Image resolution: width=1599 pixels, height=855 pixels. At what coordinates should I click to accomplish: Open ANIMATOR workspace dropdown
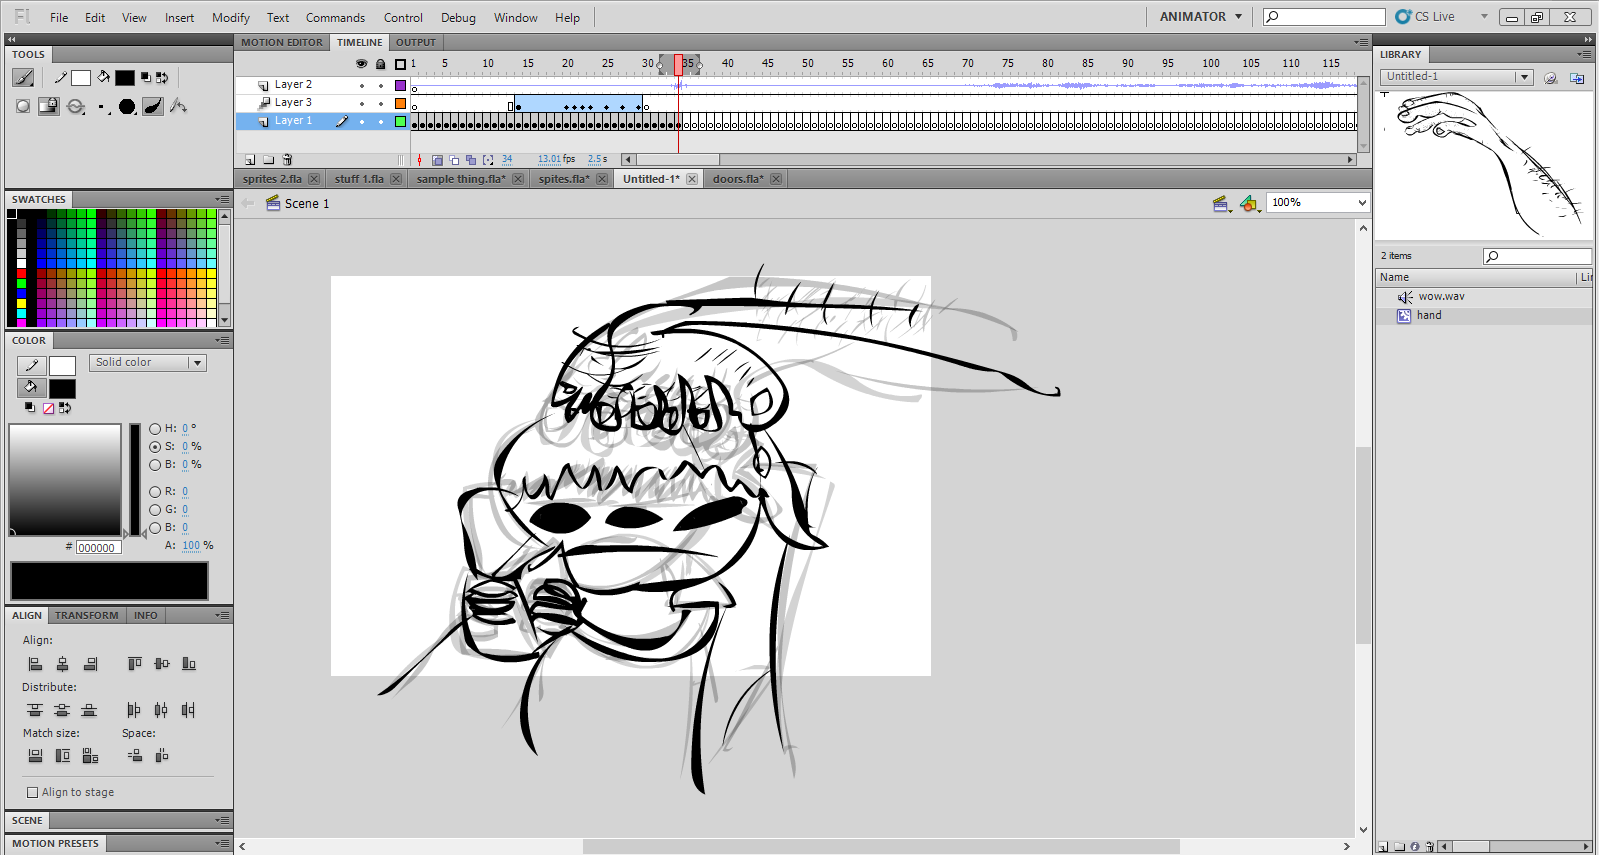click(x=1200, y=17)
